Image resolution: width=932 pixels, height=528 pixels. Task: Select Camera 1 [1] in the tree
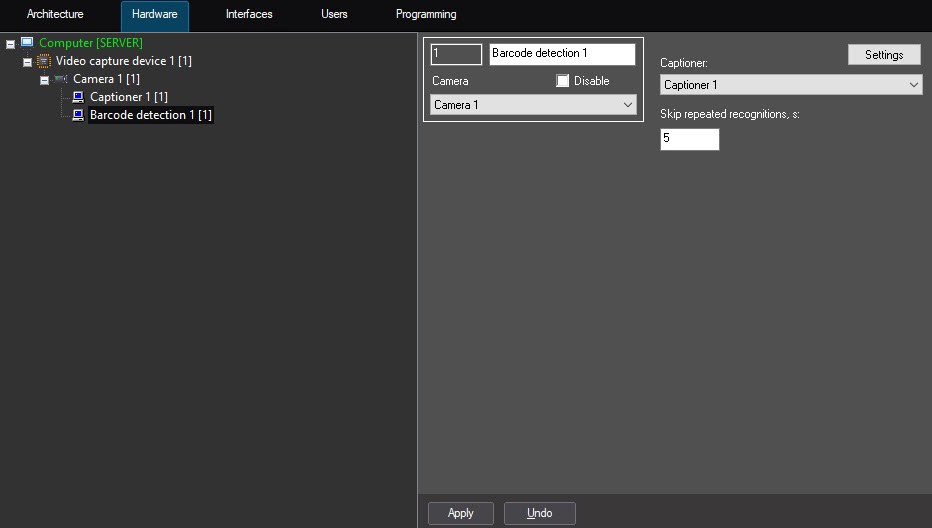(106, 78)
